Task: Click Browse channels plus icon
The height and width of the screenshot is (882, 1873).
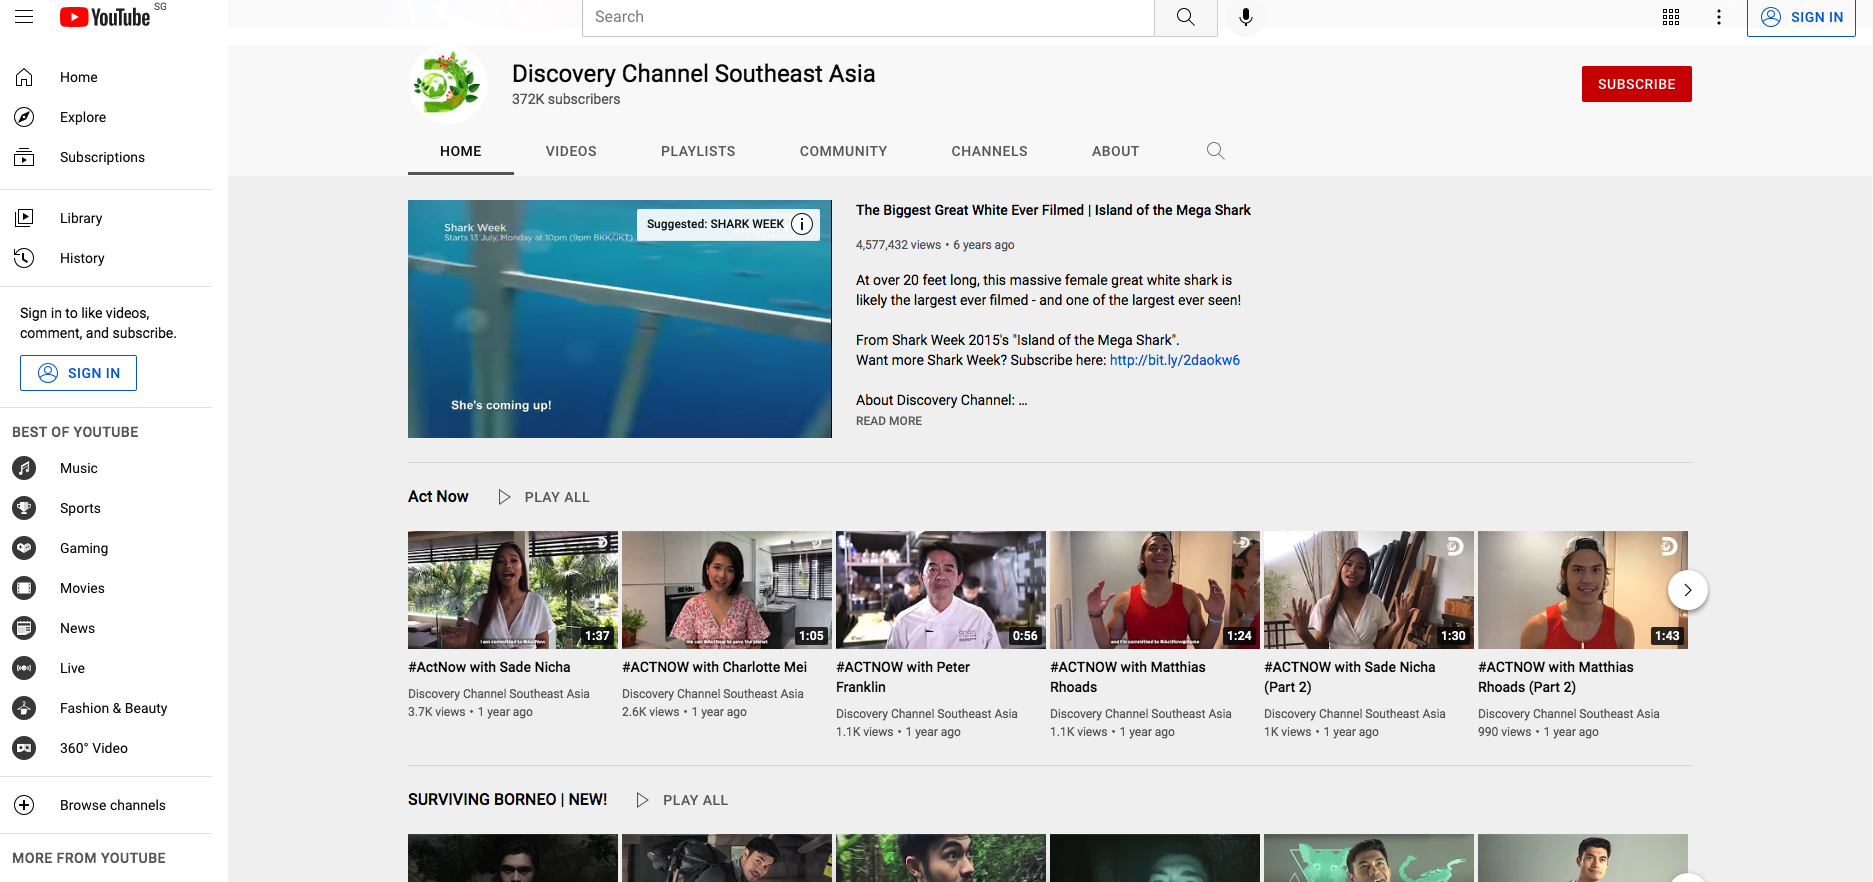Action: coord(24,805)
